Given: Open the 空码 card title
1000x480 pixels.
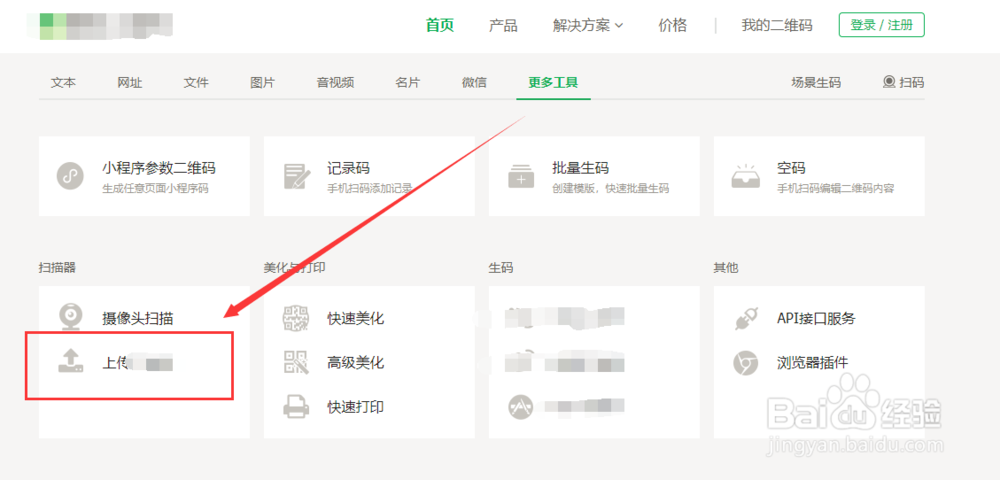Looking at the screenshot, I should pyautogui.click(x=791, y=168).
